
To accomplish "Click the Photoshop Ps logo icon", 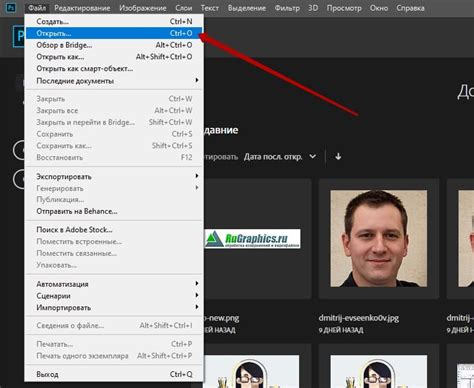I will [x=11, y=7].
